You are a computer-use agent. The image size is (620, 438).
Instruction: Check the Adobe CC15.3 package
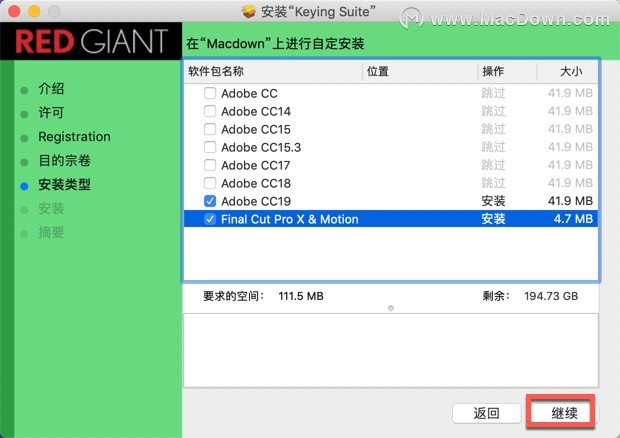tap(210, 147)
